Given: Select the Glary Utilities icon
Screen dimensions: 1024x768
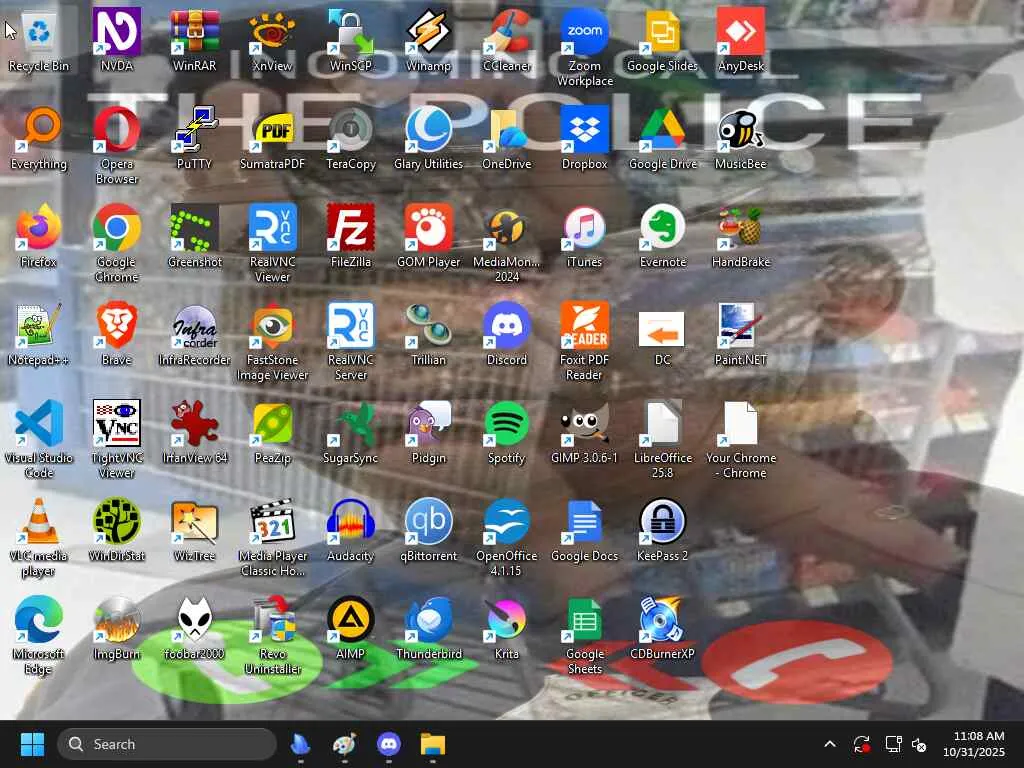Looking at the screenshot, I should [x=428, y=138].
